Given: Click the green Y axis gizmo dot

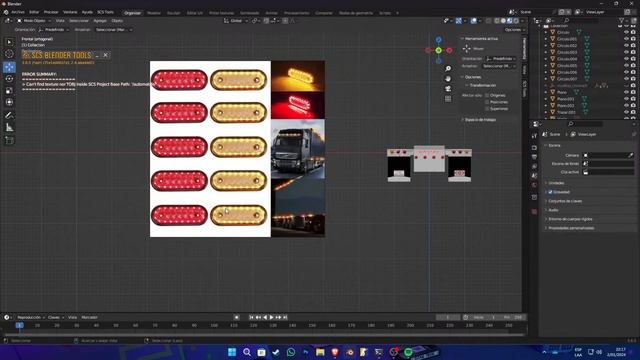Looking at the screenshot, I should [438, 50].
